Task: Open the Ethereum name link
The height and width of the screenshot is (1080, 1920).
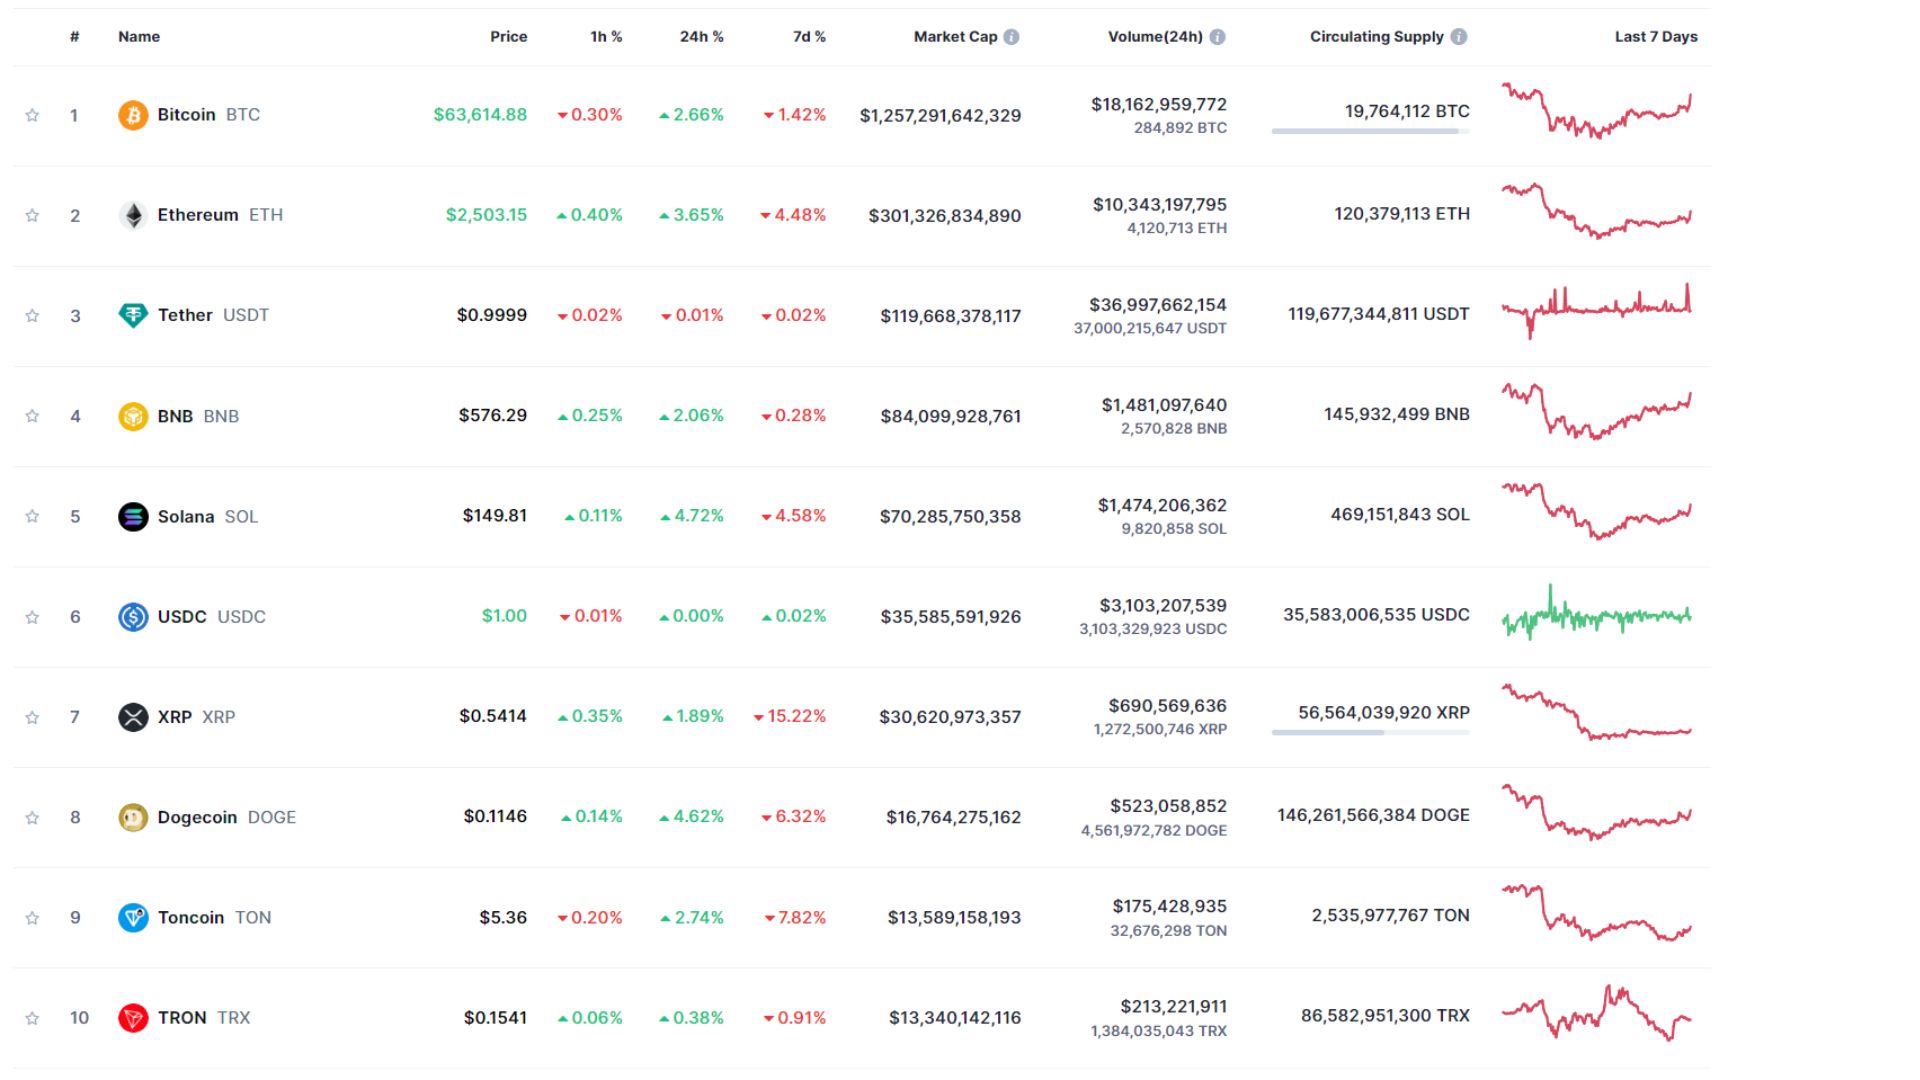Action: (x=197, y=214)
